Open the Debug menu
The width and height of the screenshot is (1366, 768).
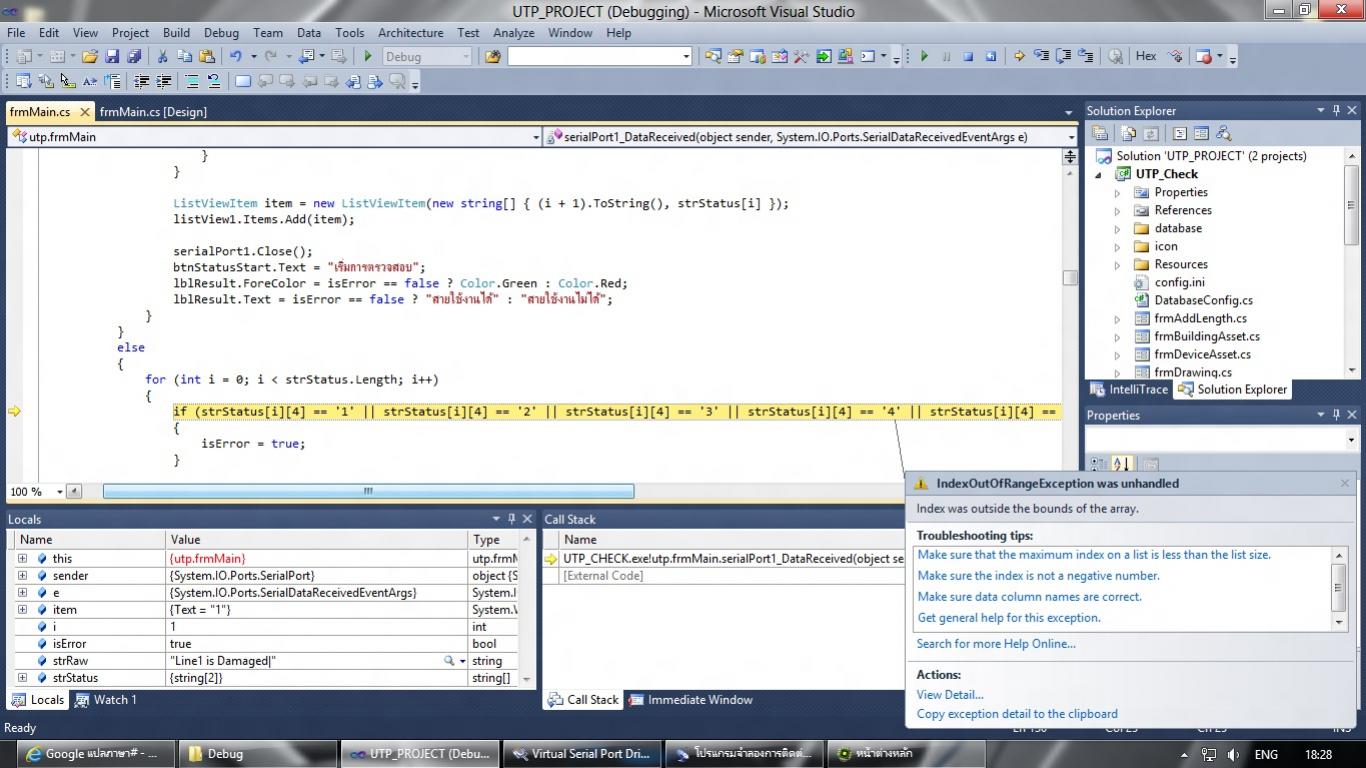[x=221, y=33]
